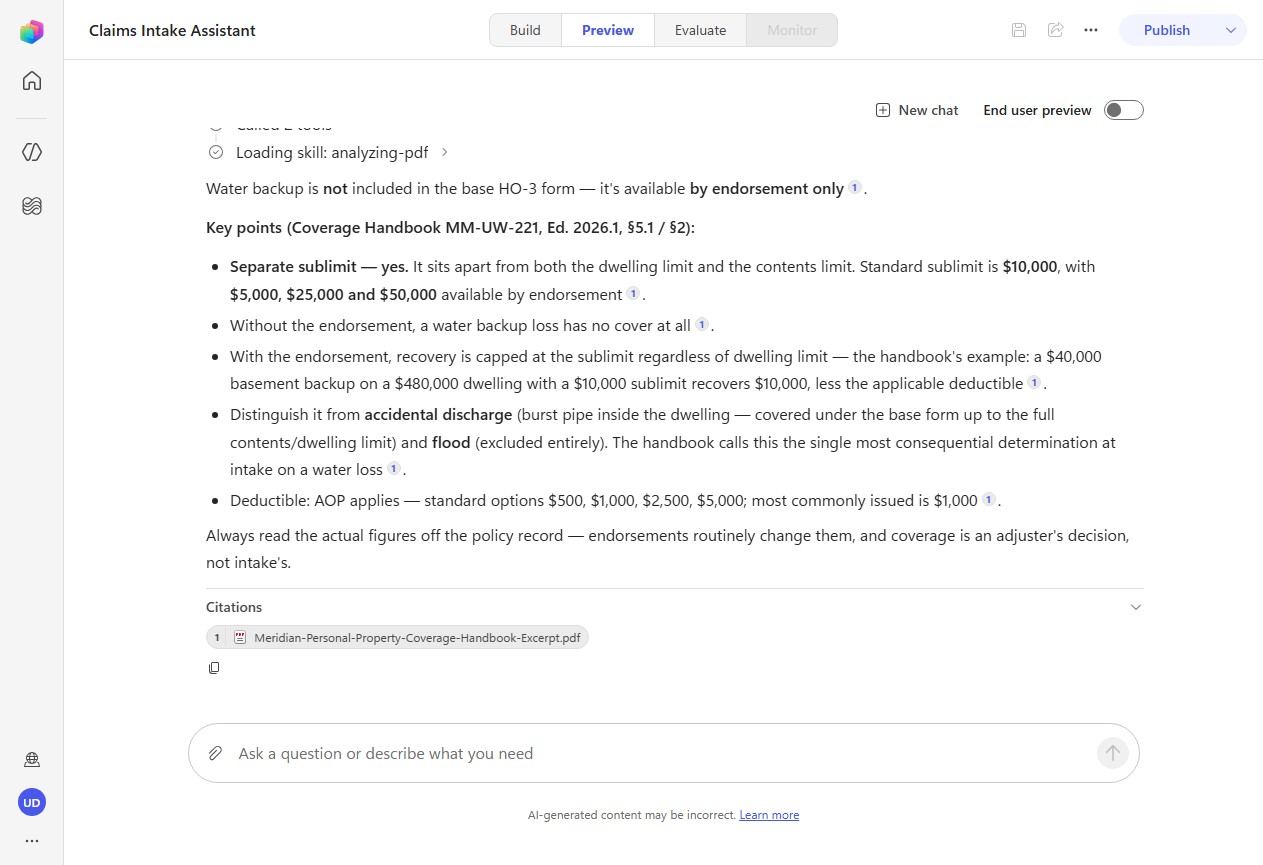This screenshot has height=865, width=1263.
Task: Open the Home icon in sidebar
Action: pyautogui.click(x=32, y=81)
